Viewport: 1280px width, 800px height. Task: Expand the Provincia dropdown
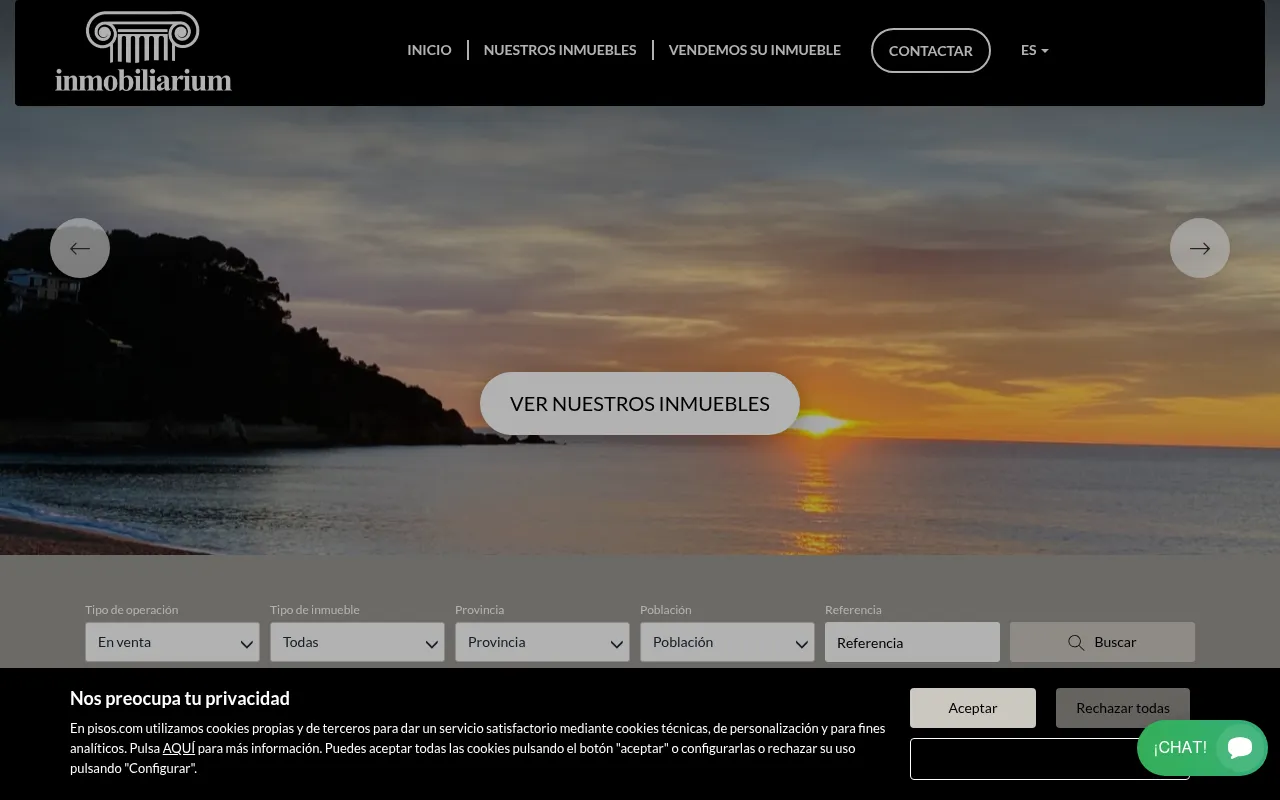tap(542, 642)
